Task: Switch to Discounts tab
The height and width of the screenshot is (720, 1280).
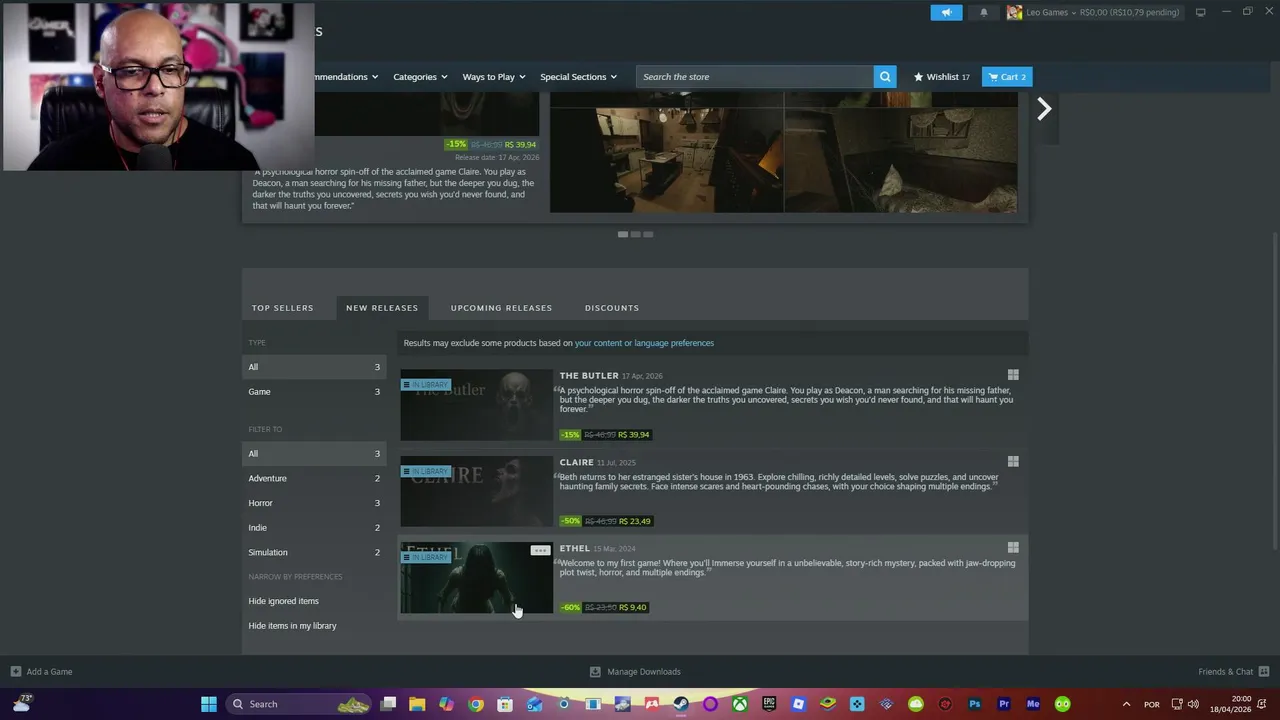Action: pos(612,308)
